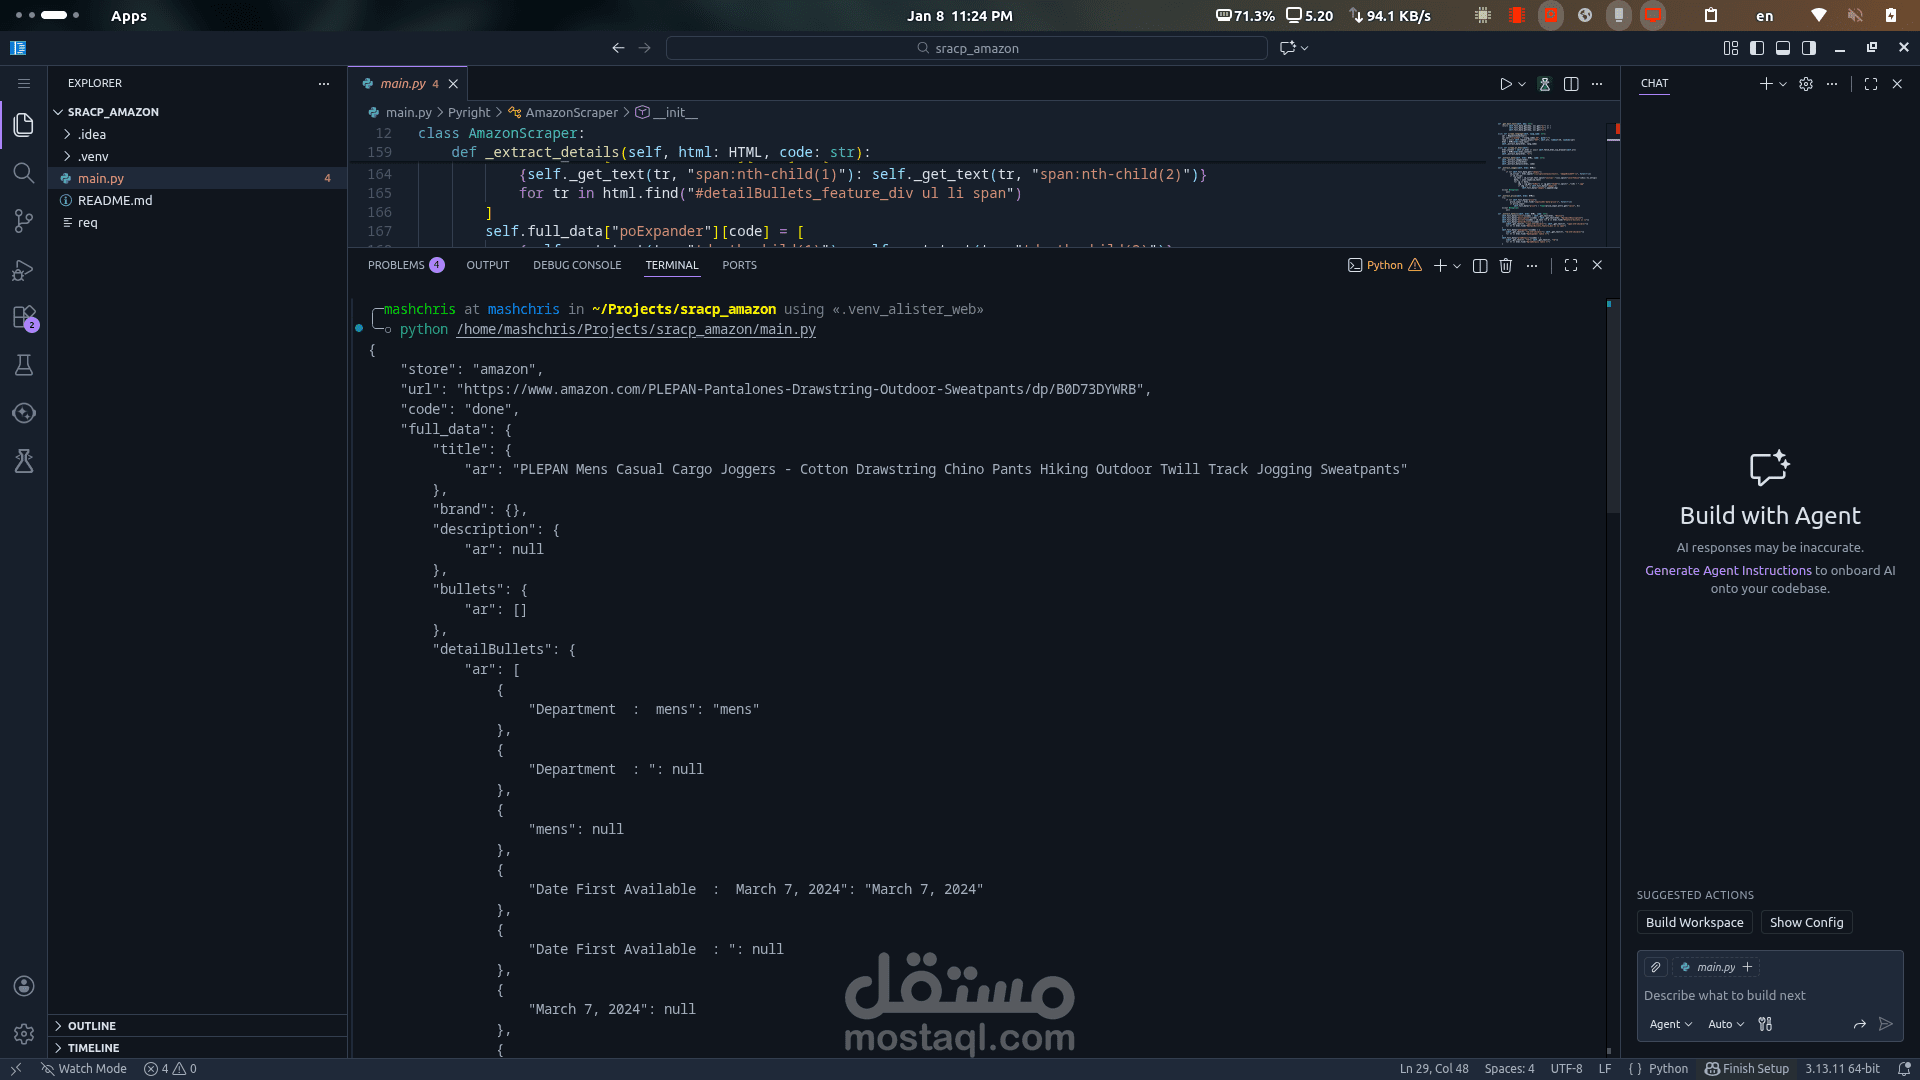Open the Copilot chat icon in title bar
Screen dimensions: 1920x1080
(x=1288, y=48)
